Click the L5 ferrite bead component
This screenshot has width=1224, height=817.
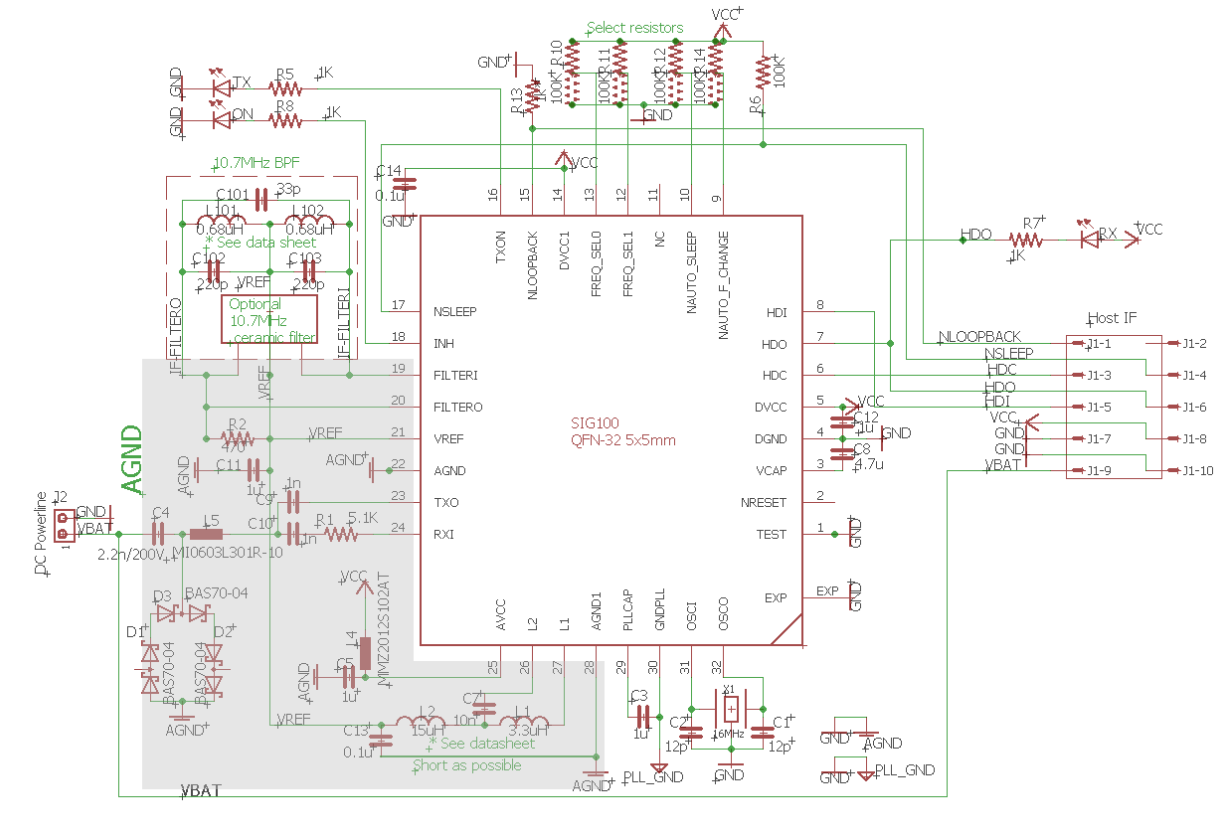coord(212,534)
